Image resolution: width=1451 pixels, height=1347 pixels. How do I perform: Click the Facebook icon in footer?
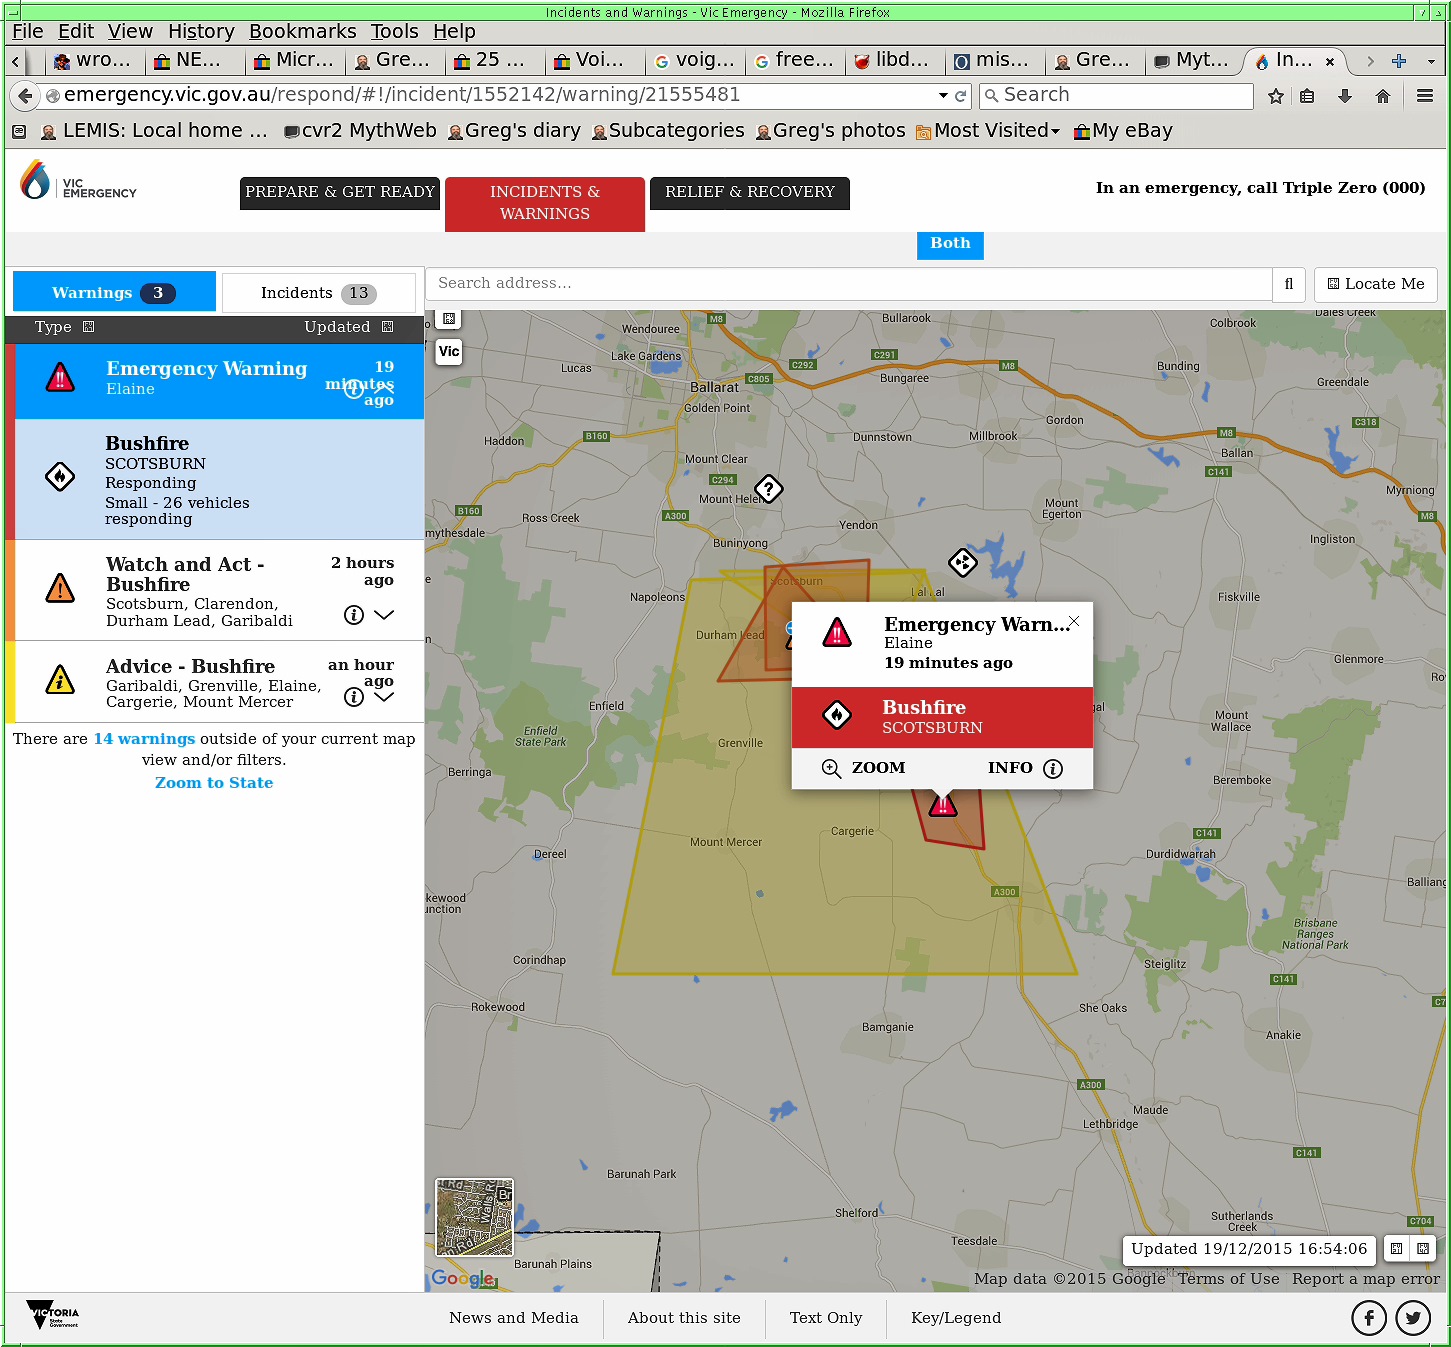coord(1368,1318)
